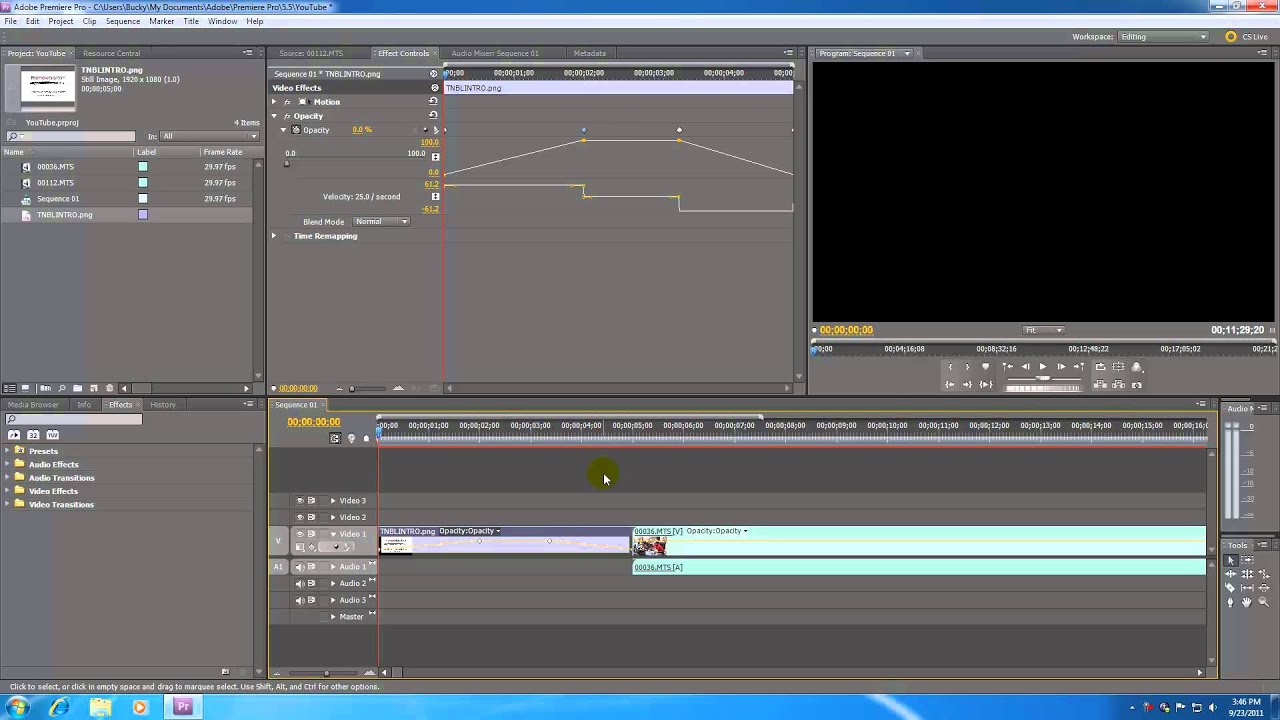Switch to the Media Browser tab
This screenshot has height=720, width=1280.
coord(33,405)
